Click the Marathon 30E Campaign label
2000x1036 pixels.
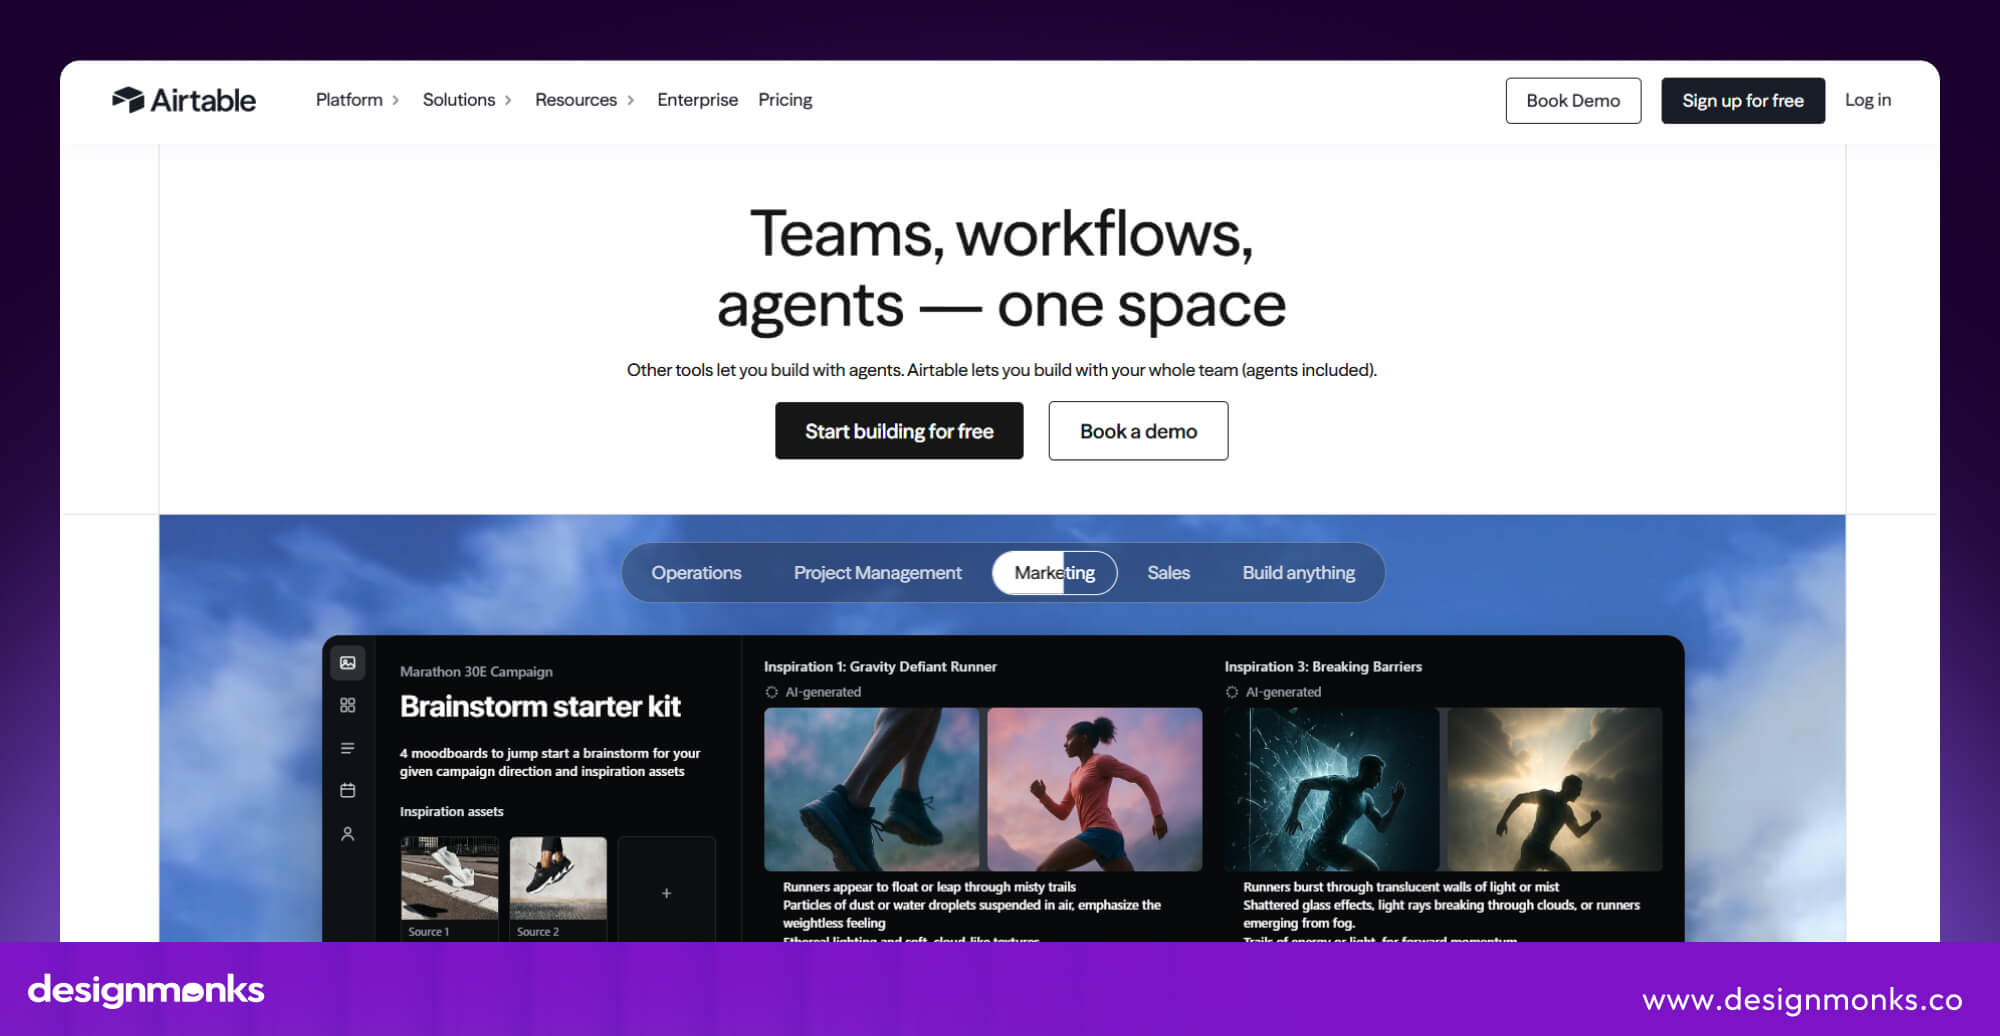click(476, 672)
